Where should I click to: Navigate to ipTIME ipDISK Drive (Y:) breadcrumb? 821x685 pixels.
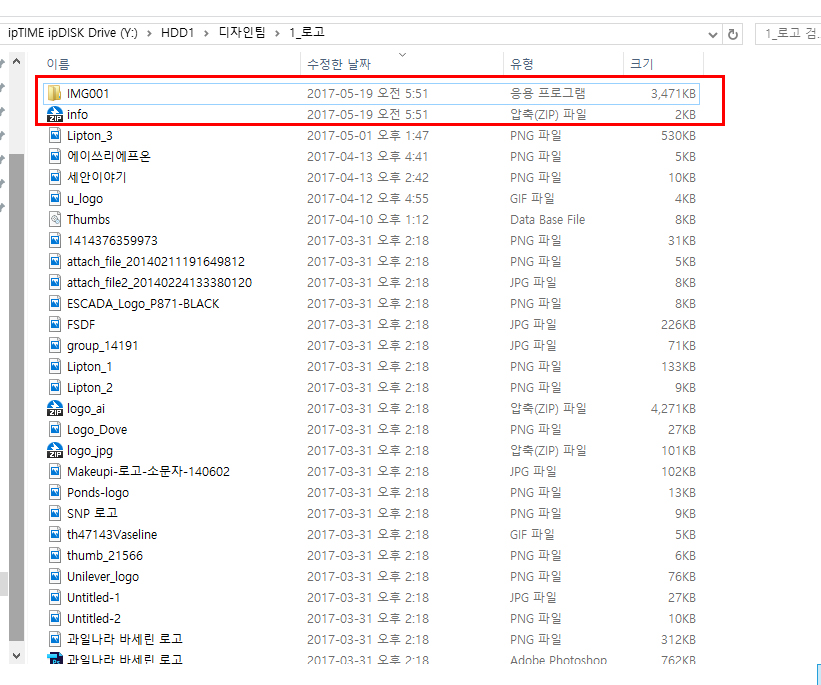73,33
